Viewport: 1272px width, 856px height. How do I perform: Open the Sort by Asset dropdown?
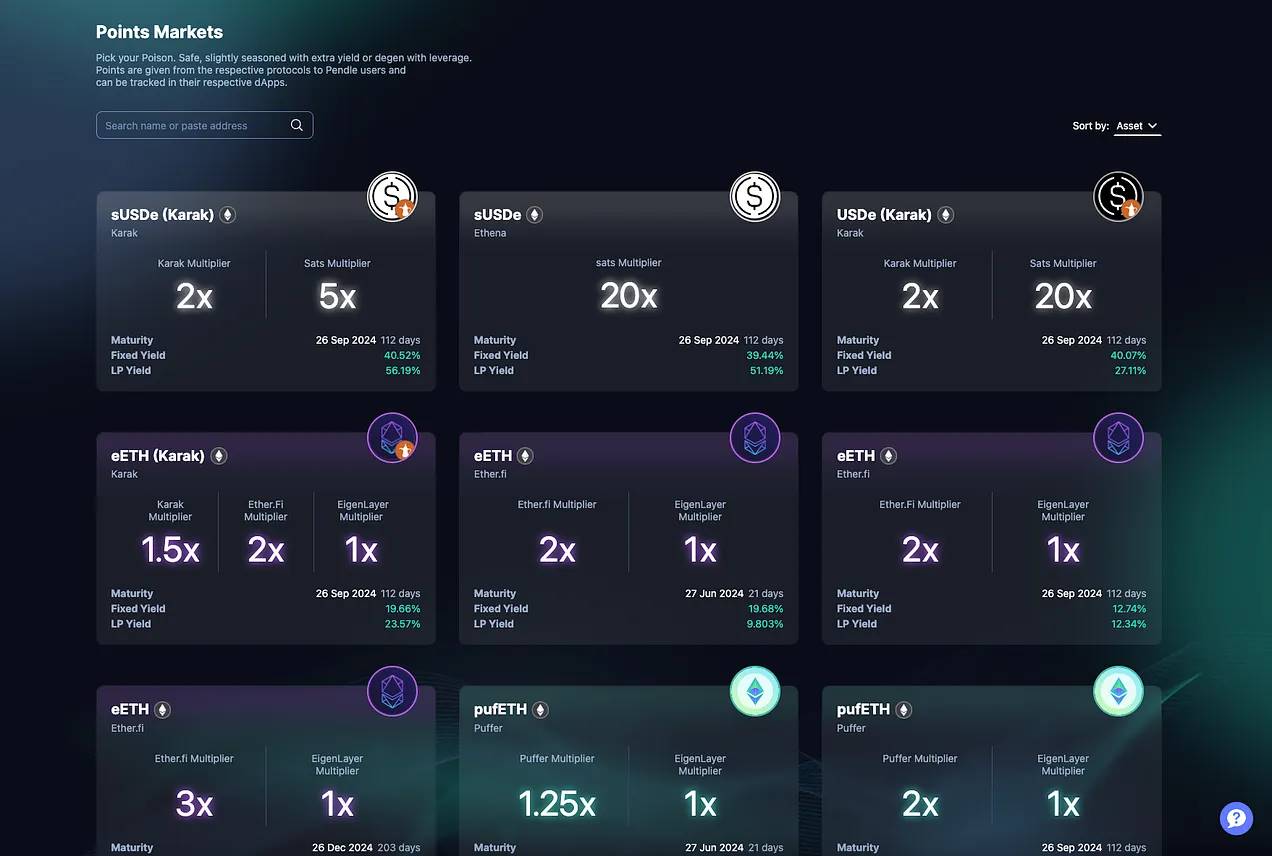[x=1137, y=126]
